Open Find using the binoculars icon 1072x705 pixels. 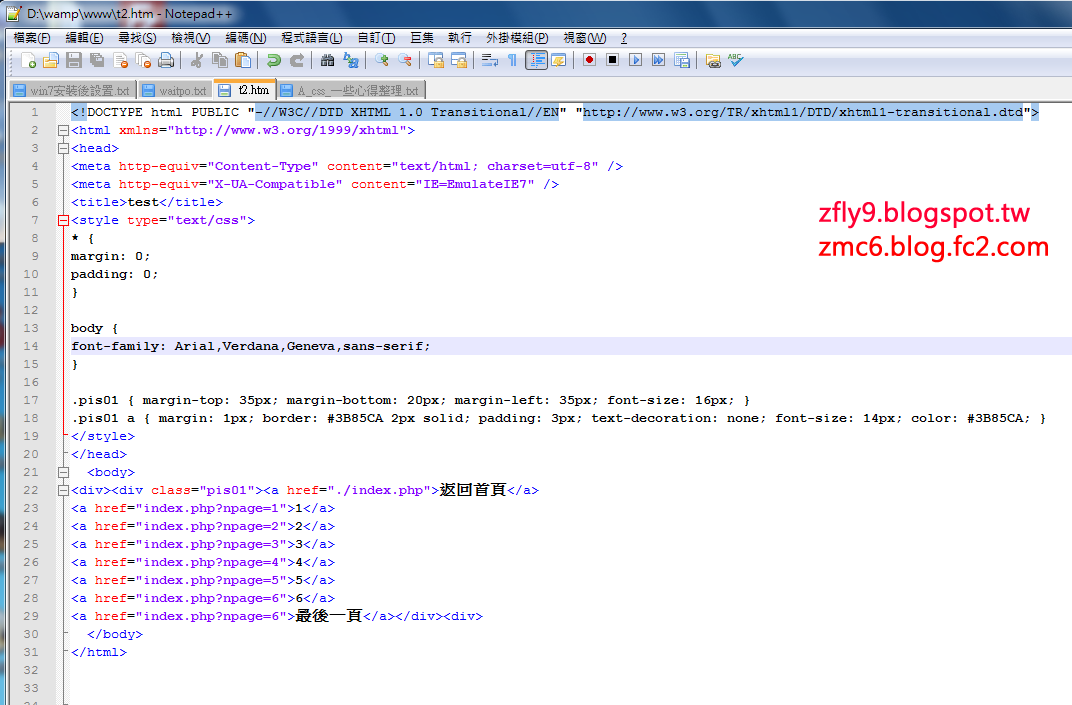point(327,60)
